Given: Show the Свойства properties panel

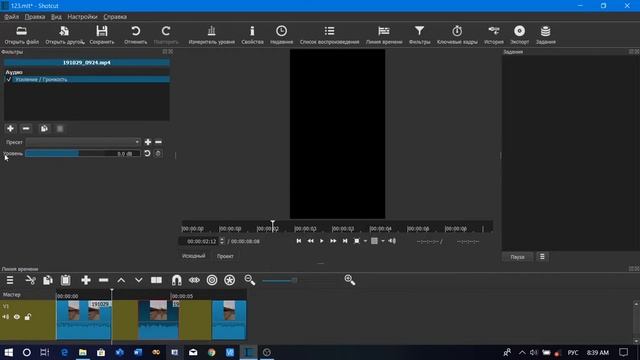Looking at the screenshot, I should [252, 35].
